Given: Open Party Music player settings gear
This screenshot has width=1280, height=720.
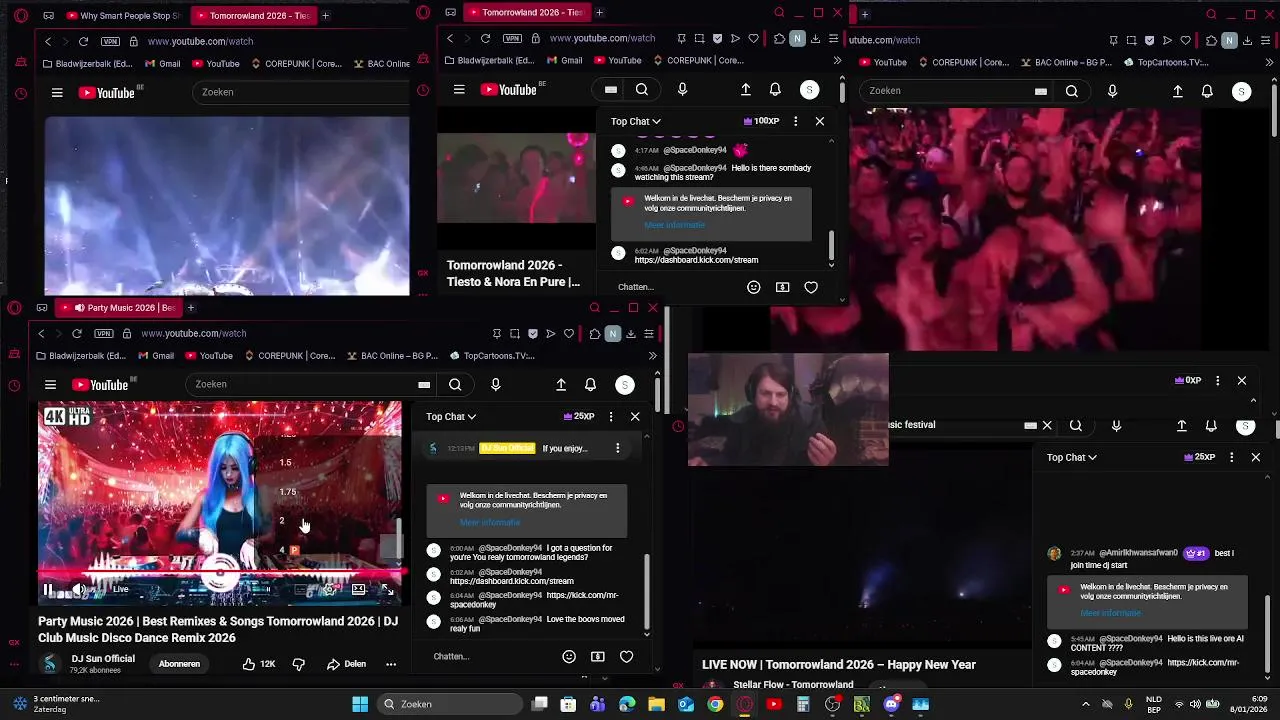Looking at the screenshot, I should point(330,589).
